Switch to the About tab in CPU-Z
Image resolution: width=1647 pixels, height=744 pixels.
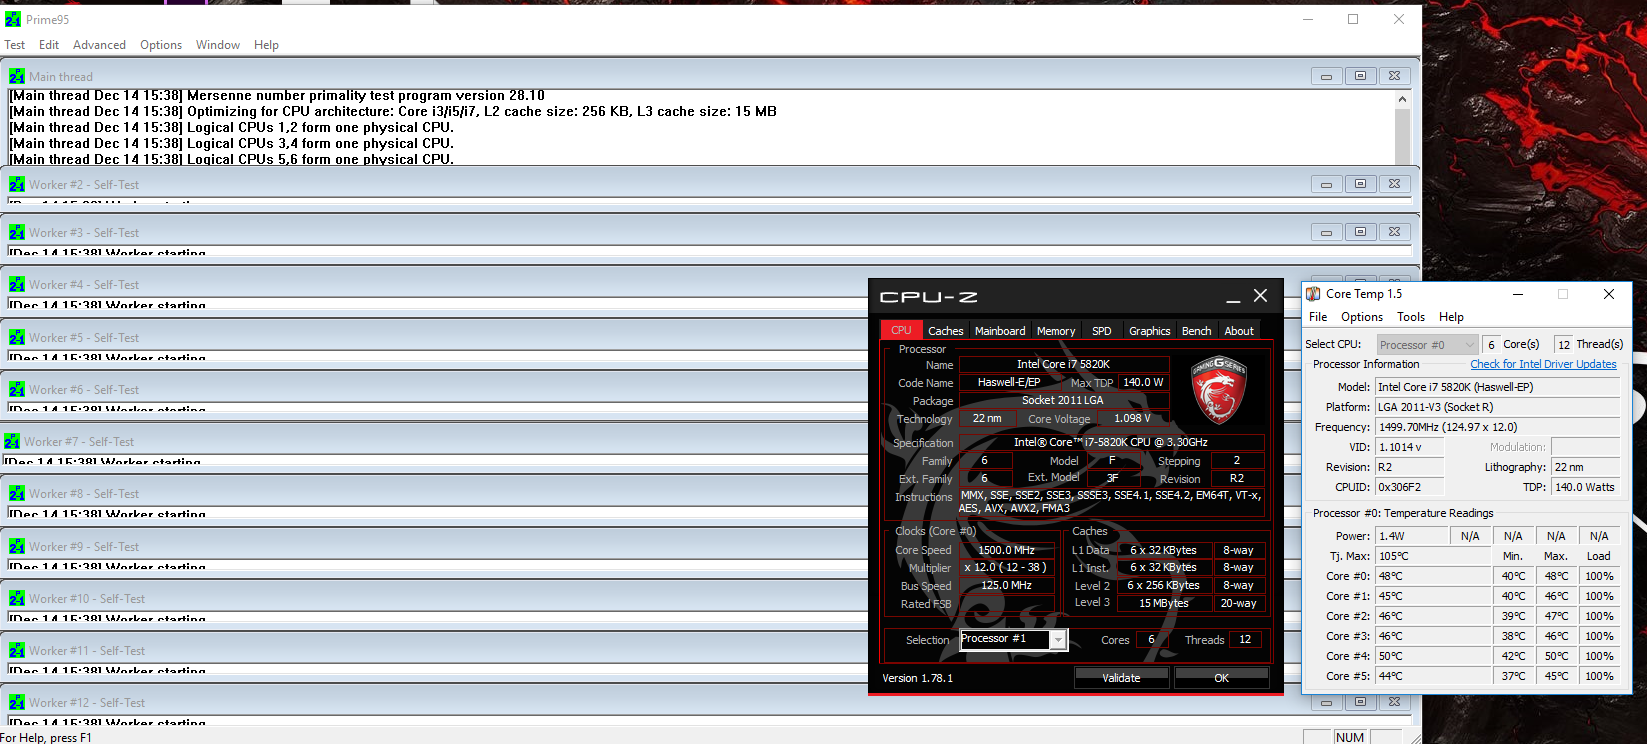(1239, 331)
